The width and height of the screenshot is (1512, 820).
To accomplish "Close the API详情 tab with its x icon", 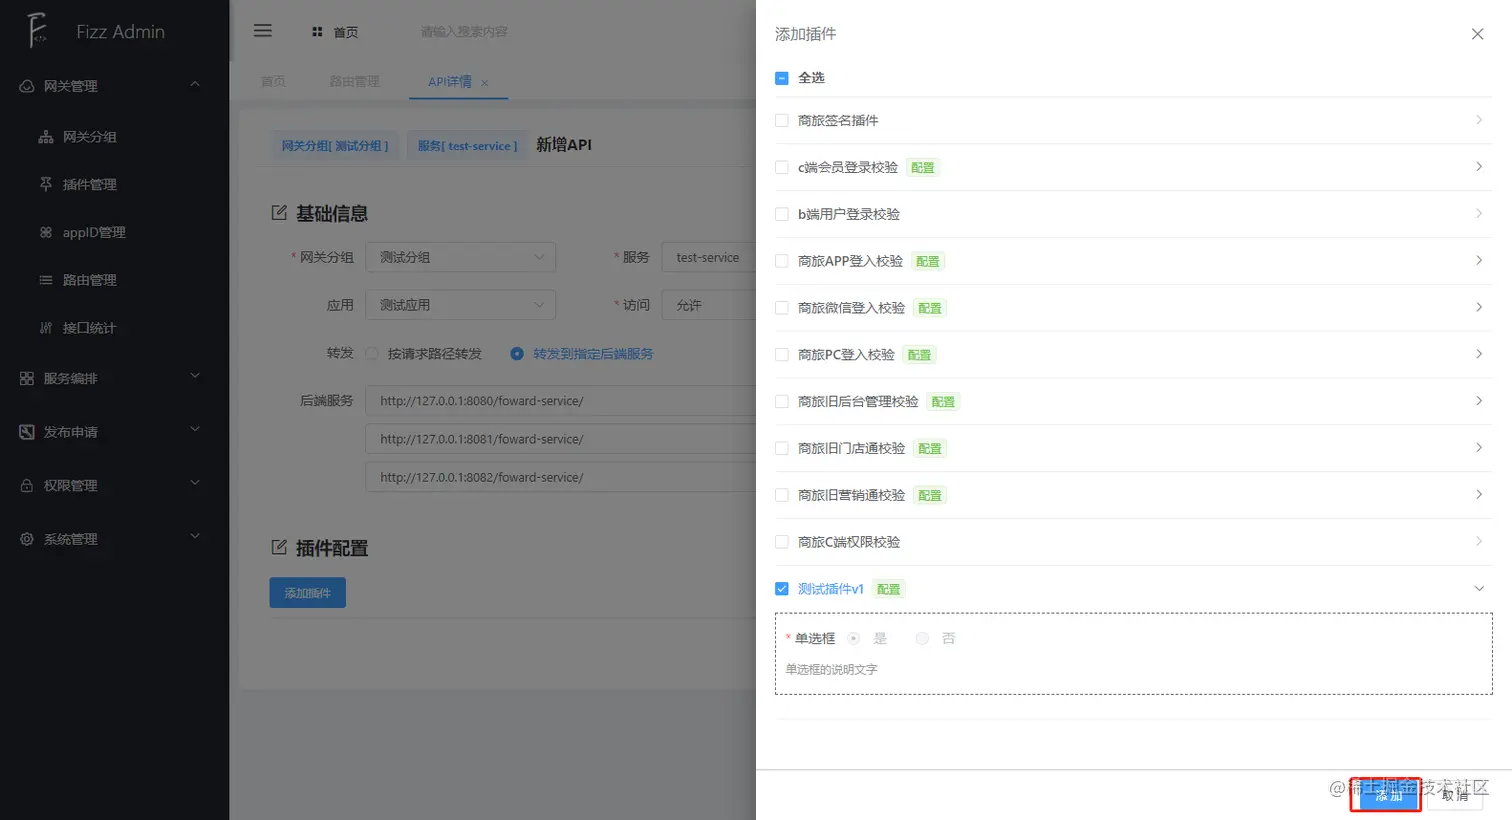I will tap(485, 83).
